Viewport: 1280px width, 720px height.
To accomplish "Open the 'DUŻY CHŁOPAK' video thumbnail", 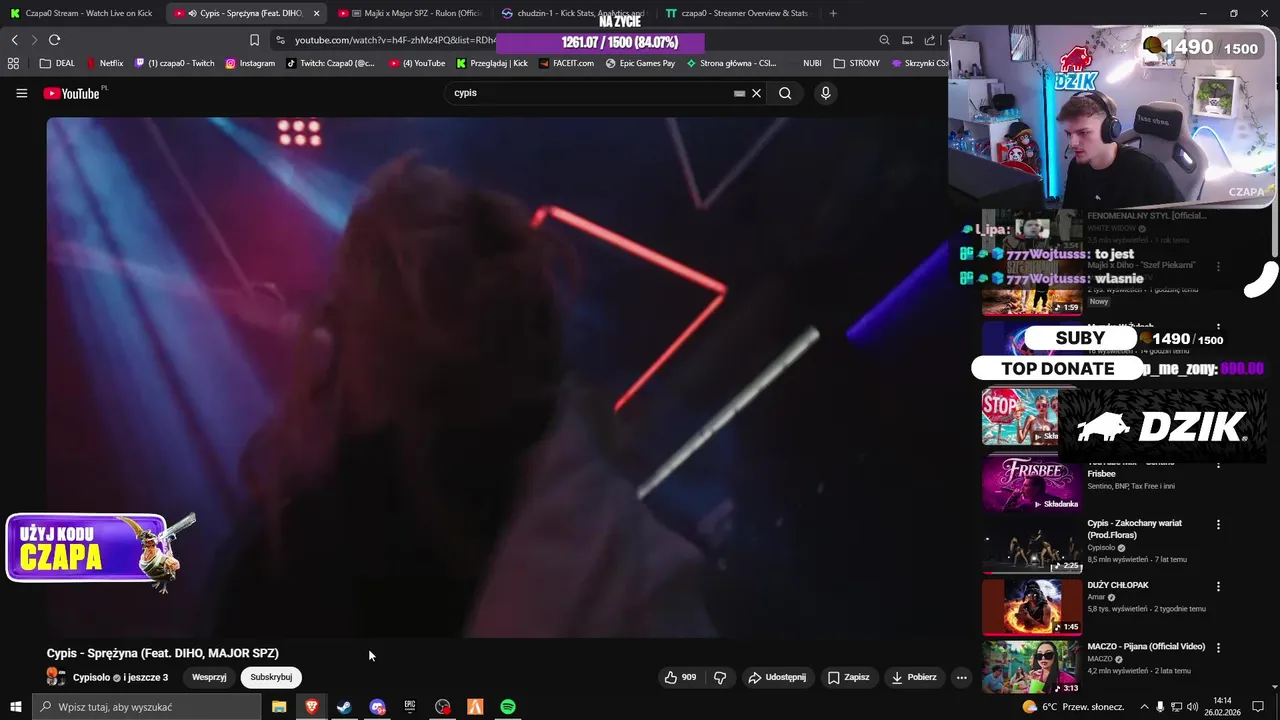I will point(1032,607).
